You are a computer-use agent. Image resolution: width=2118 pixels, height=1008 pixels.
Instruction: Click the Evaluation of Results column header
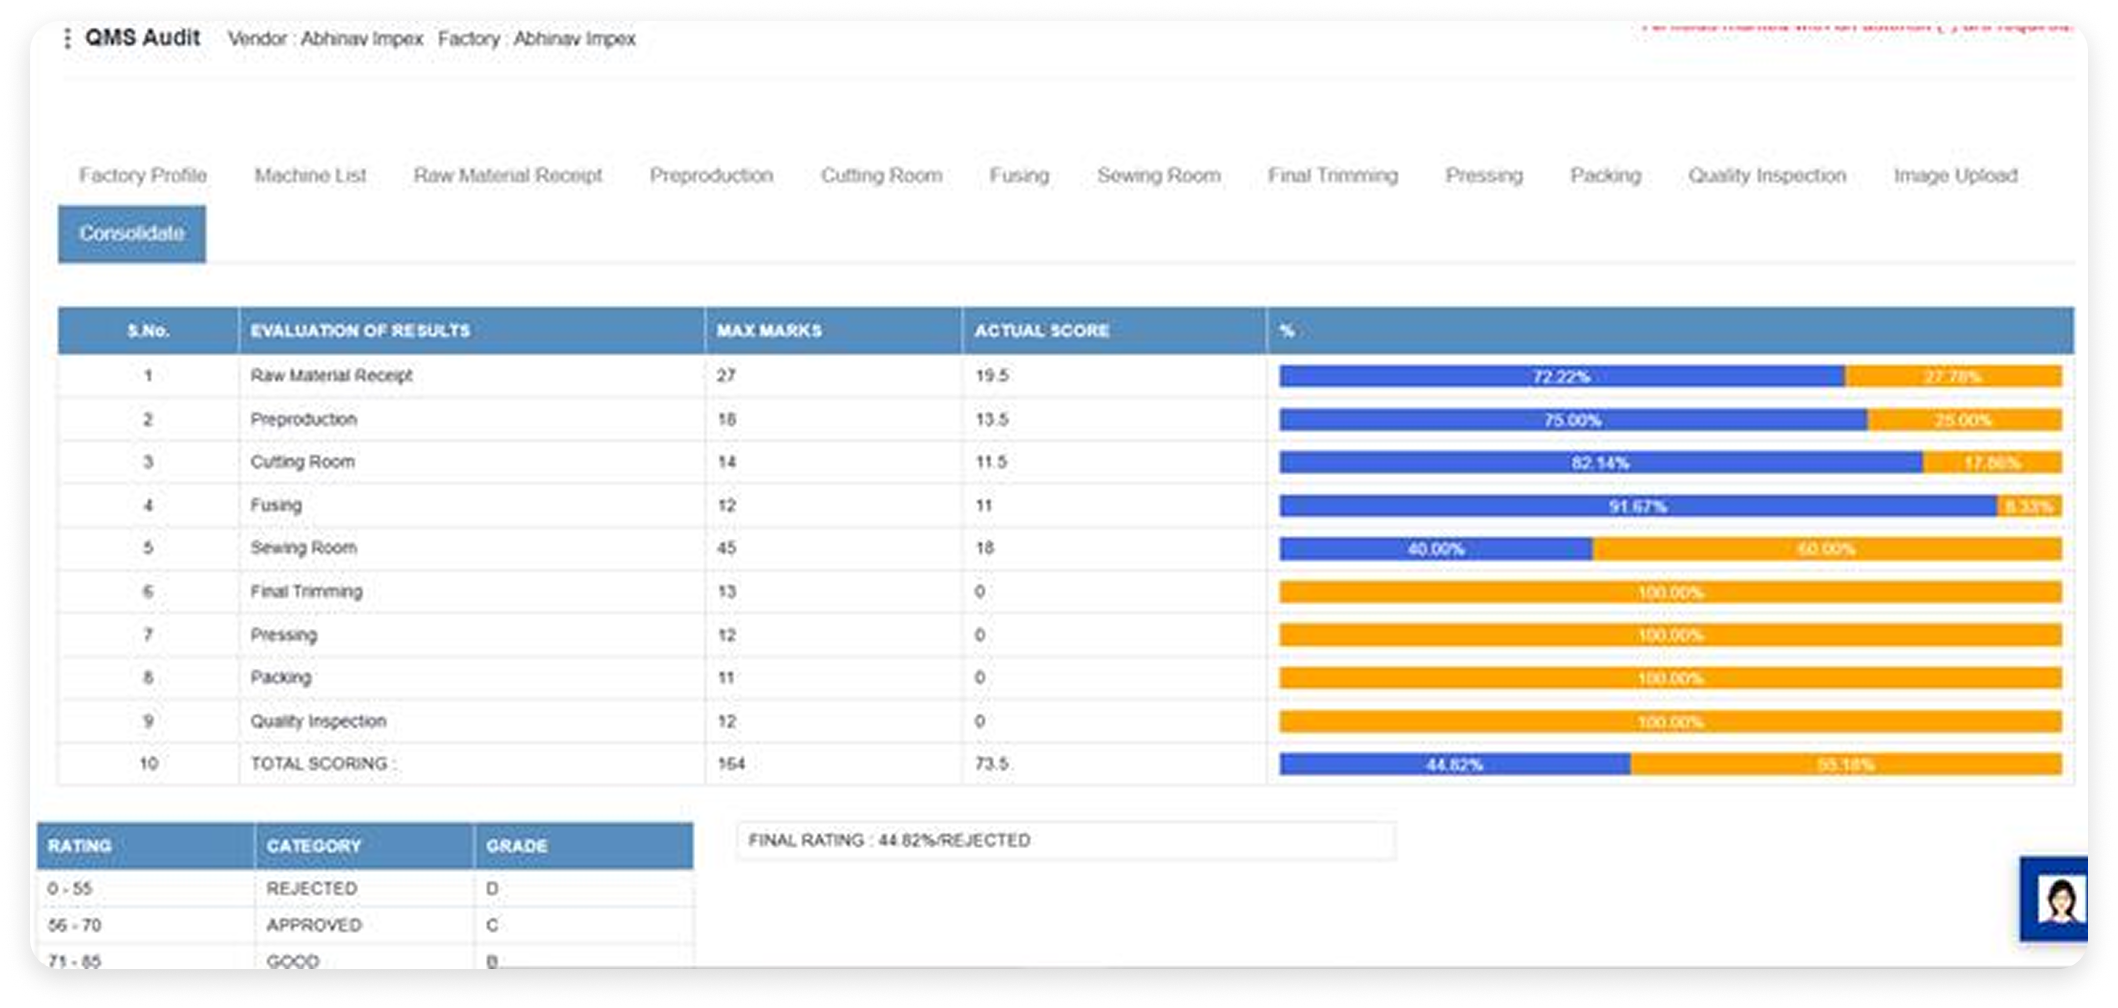point(360,331)
